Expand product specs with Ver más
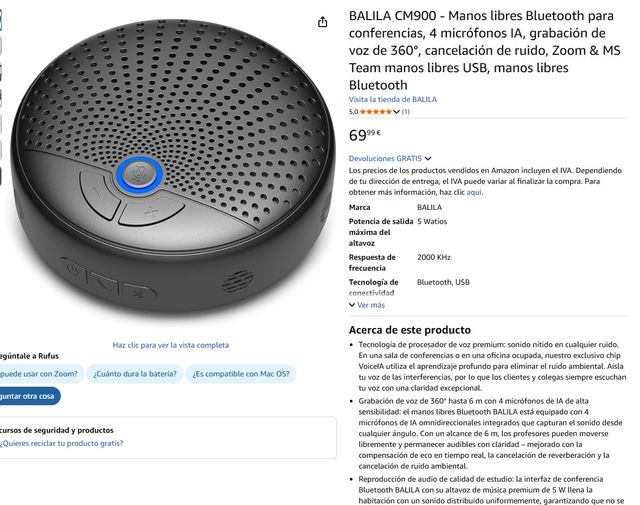 pyautogui.click(x=367, y=305)
